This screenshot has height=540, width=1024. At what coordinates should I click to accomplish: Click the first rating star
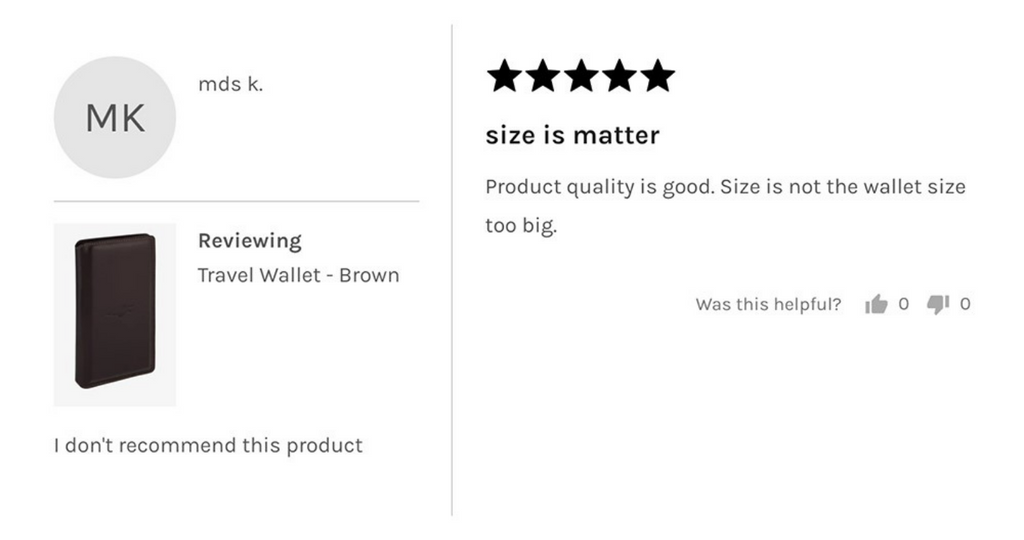[504, 76]
